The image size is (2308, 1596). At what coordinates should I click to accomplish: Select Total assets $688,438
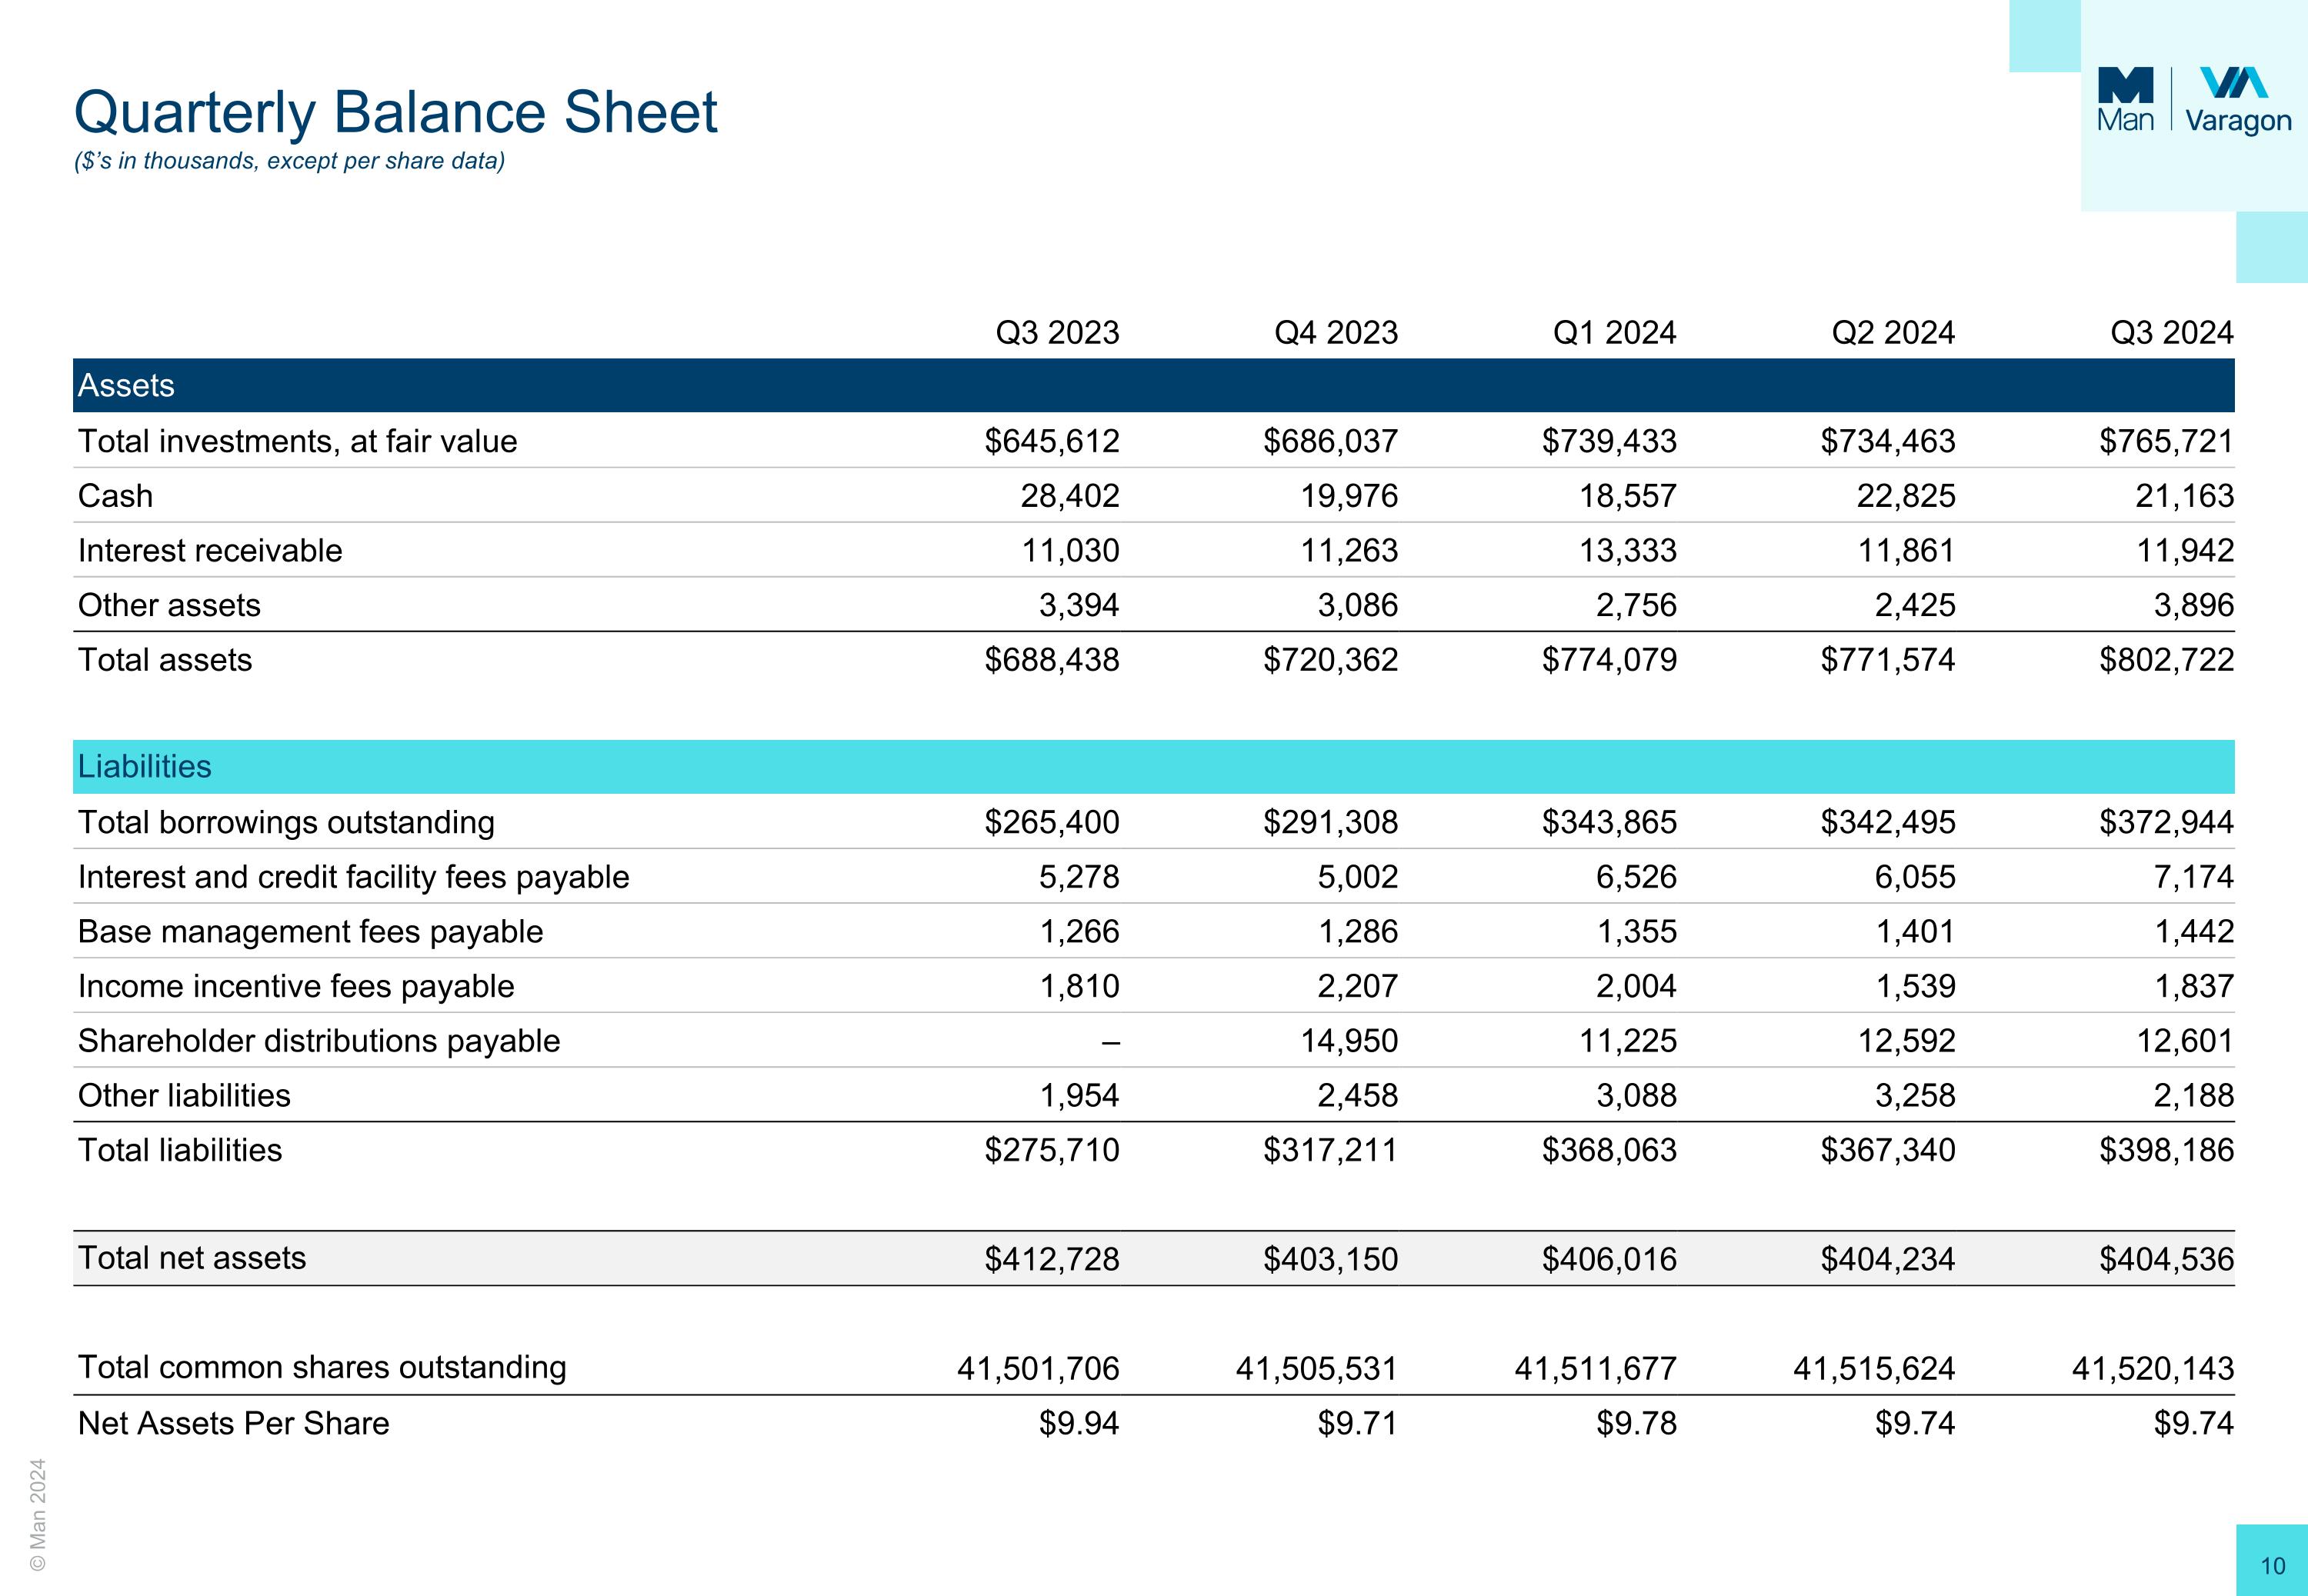[1052, 660]
